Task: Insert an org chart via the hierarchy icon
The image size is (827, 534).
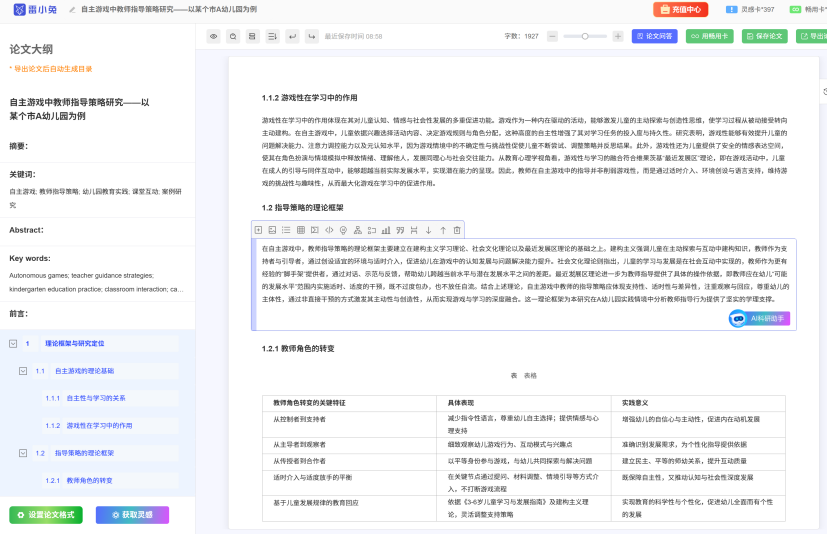Action: 358,230
